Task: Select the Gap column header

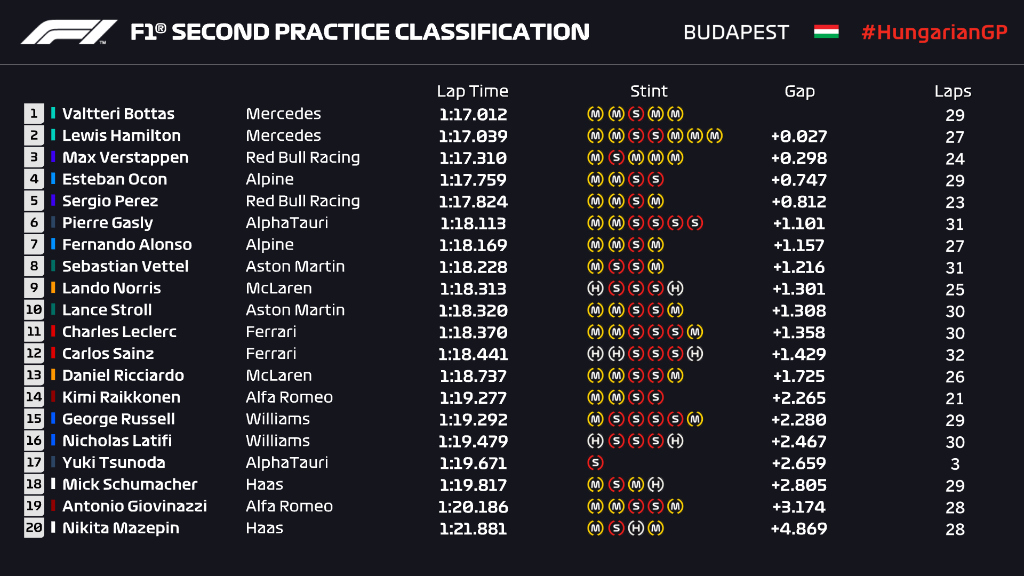Action: [799, 91]
